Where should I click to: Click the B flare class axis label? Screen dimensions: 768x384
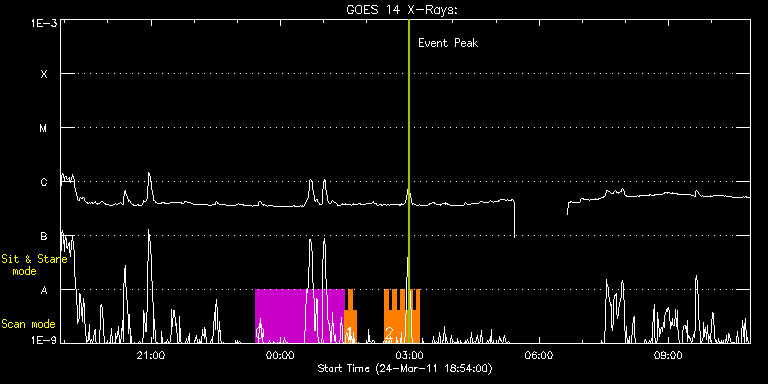coord(44,236)
